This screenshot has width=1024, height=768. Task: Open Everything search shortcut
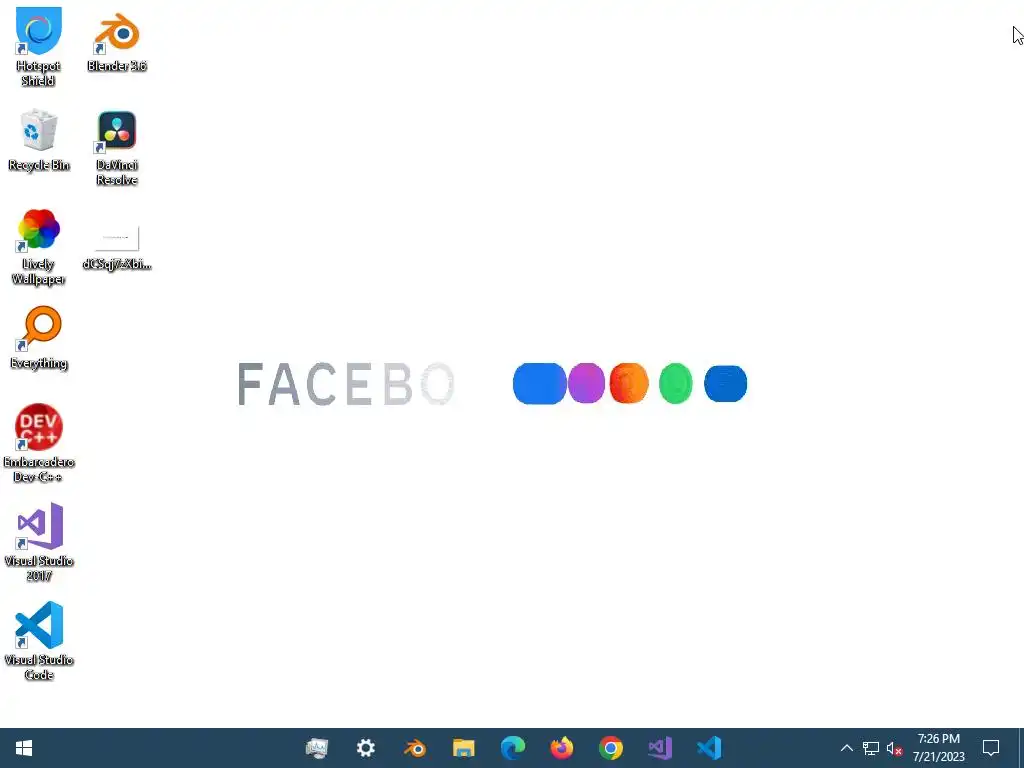click(x=39, y=338)
